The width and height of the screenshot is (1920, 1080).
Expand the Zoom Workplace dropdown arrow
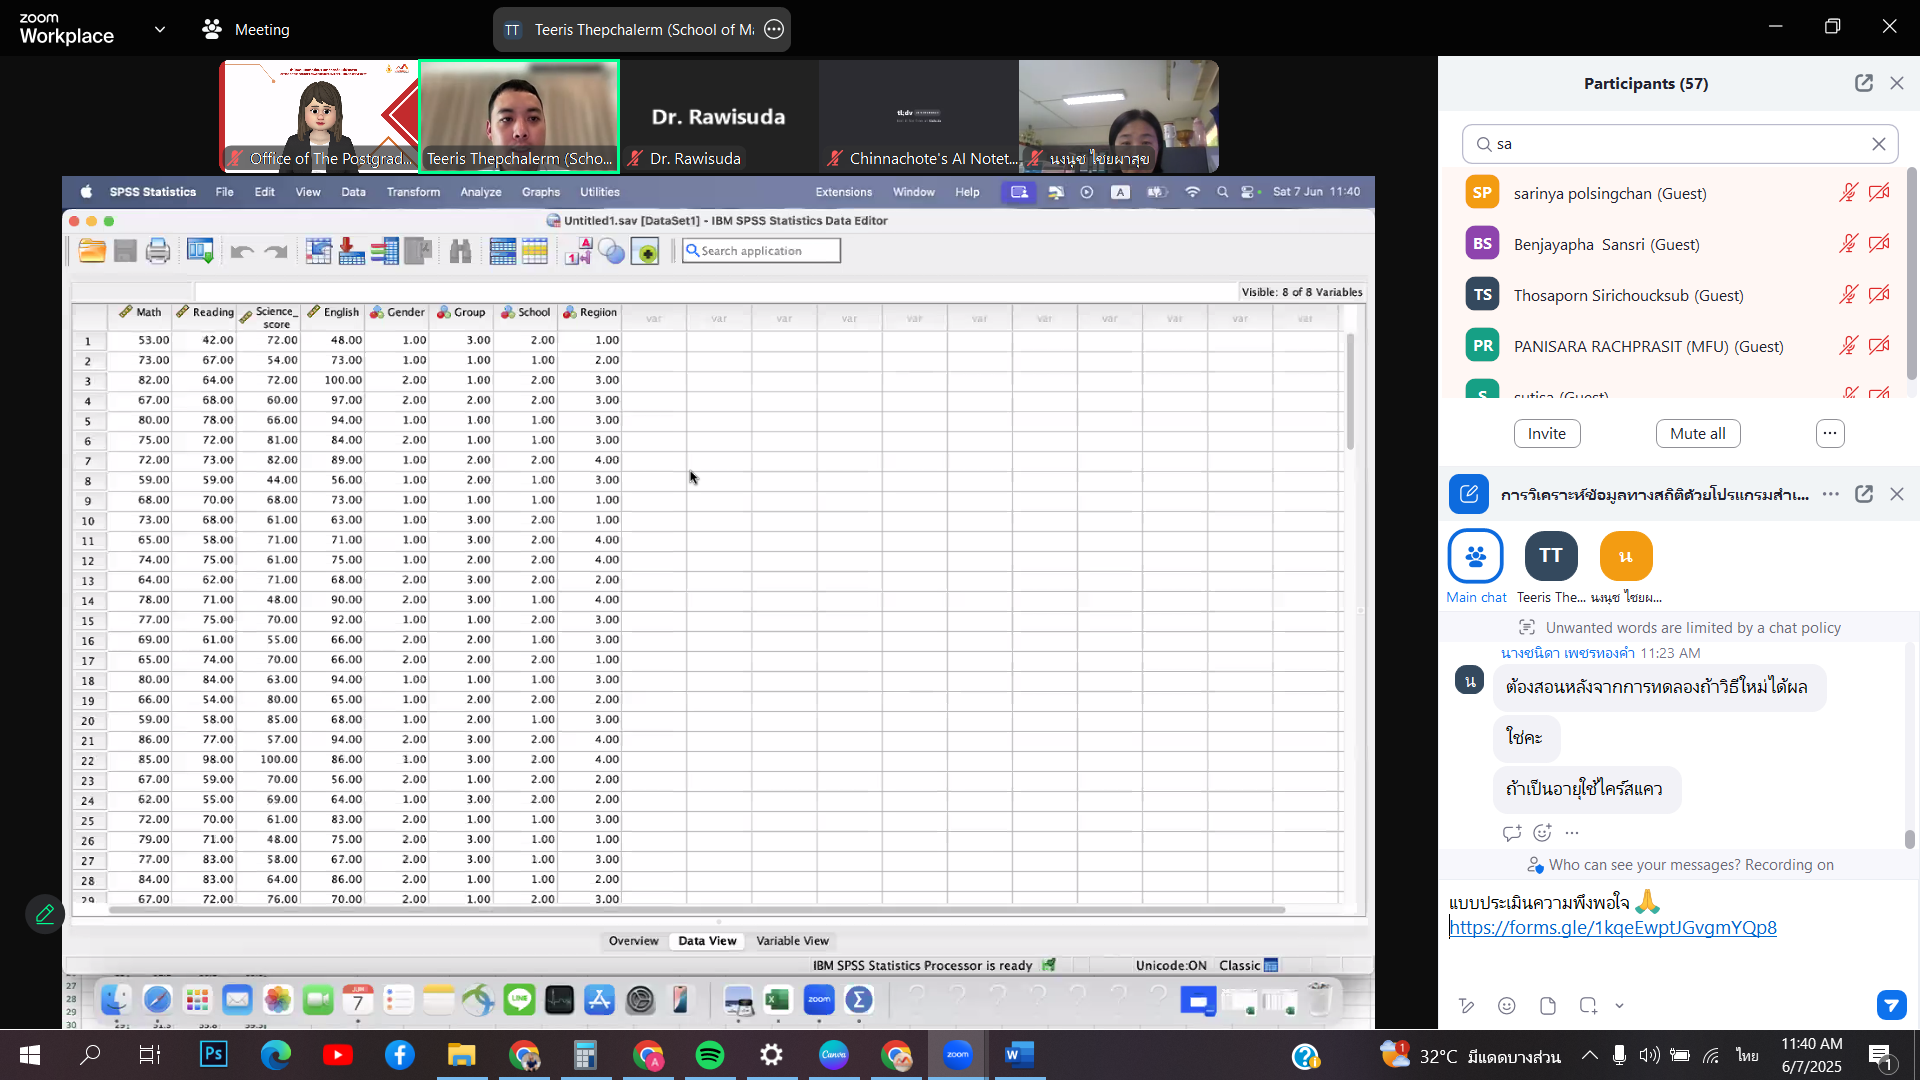coord(160,30)
